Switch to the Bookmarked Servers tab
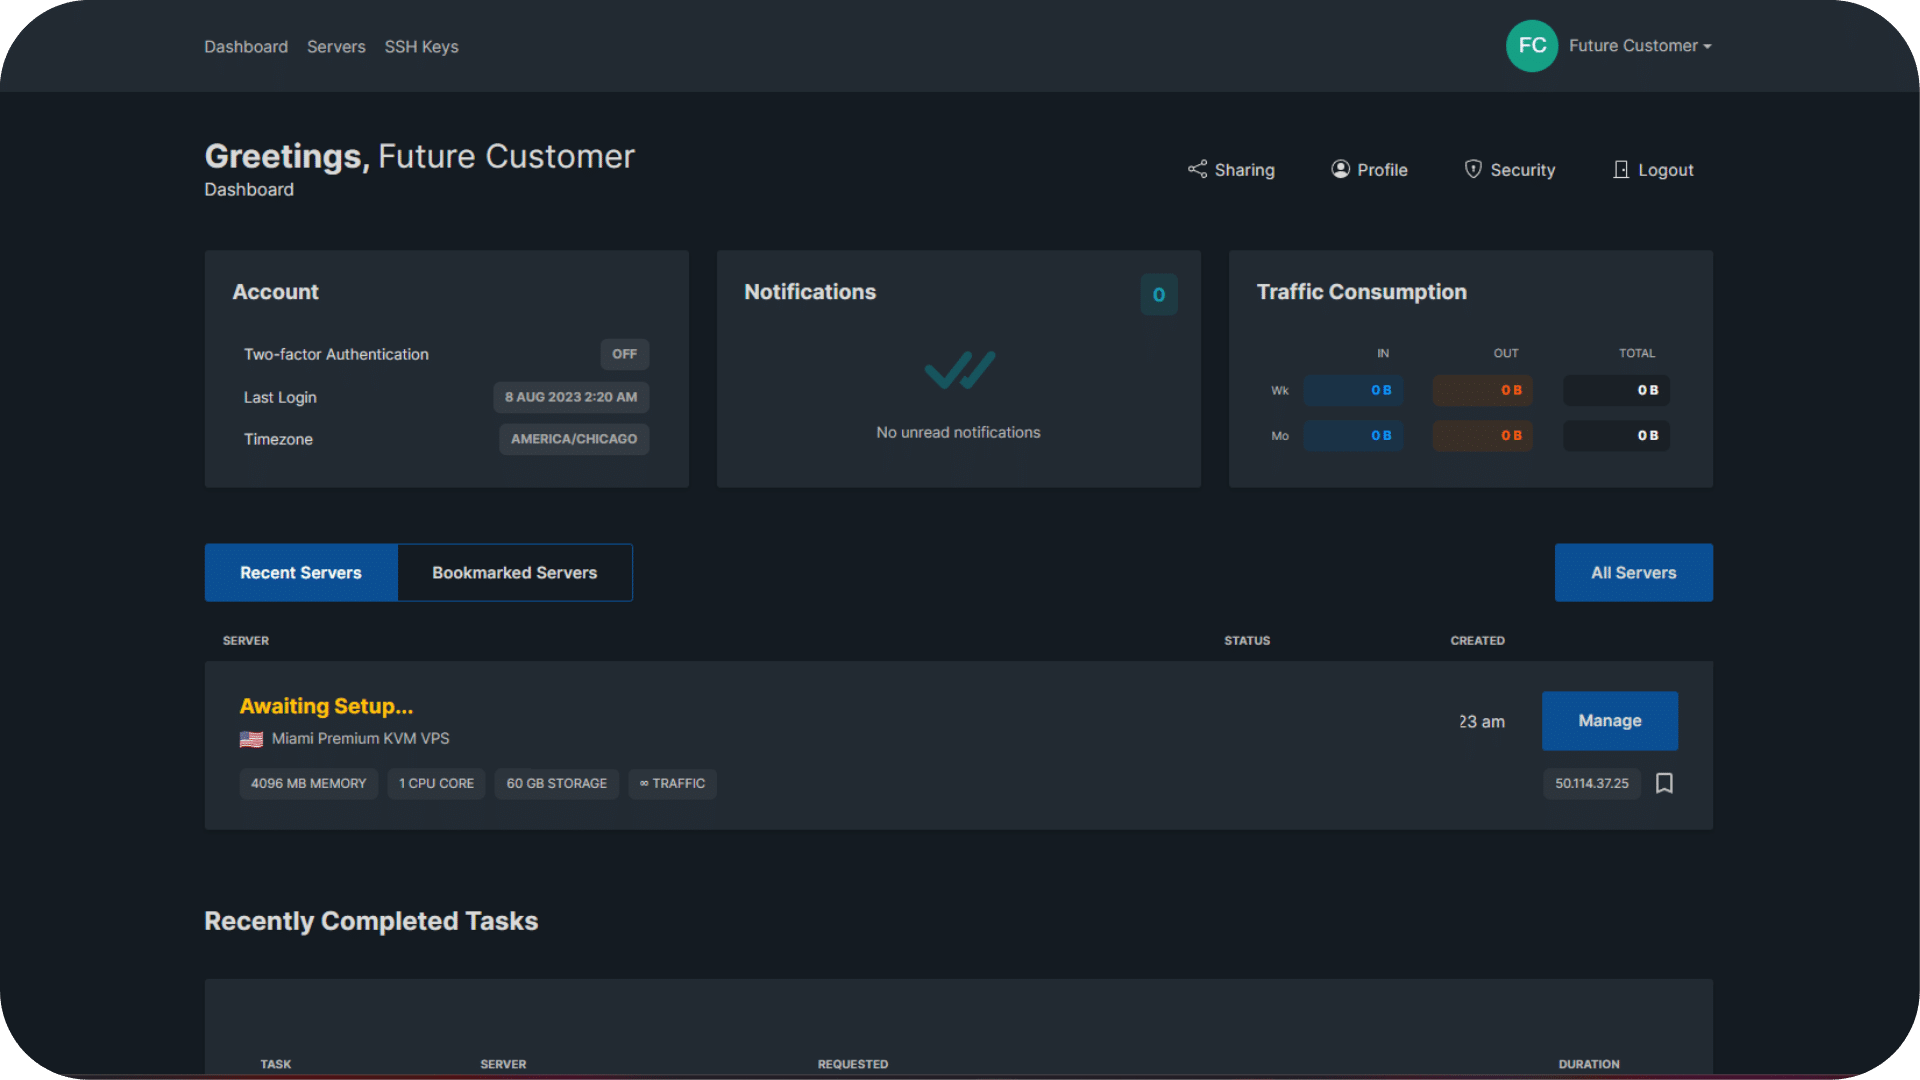 click(514, 572)
